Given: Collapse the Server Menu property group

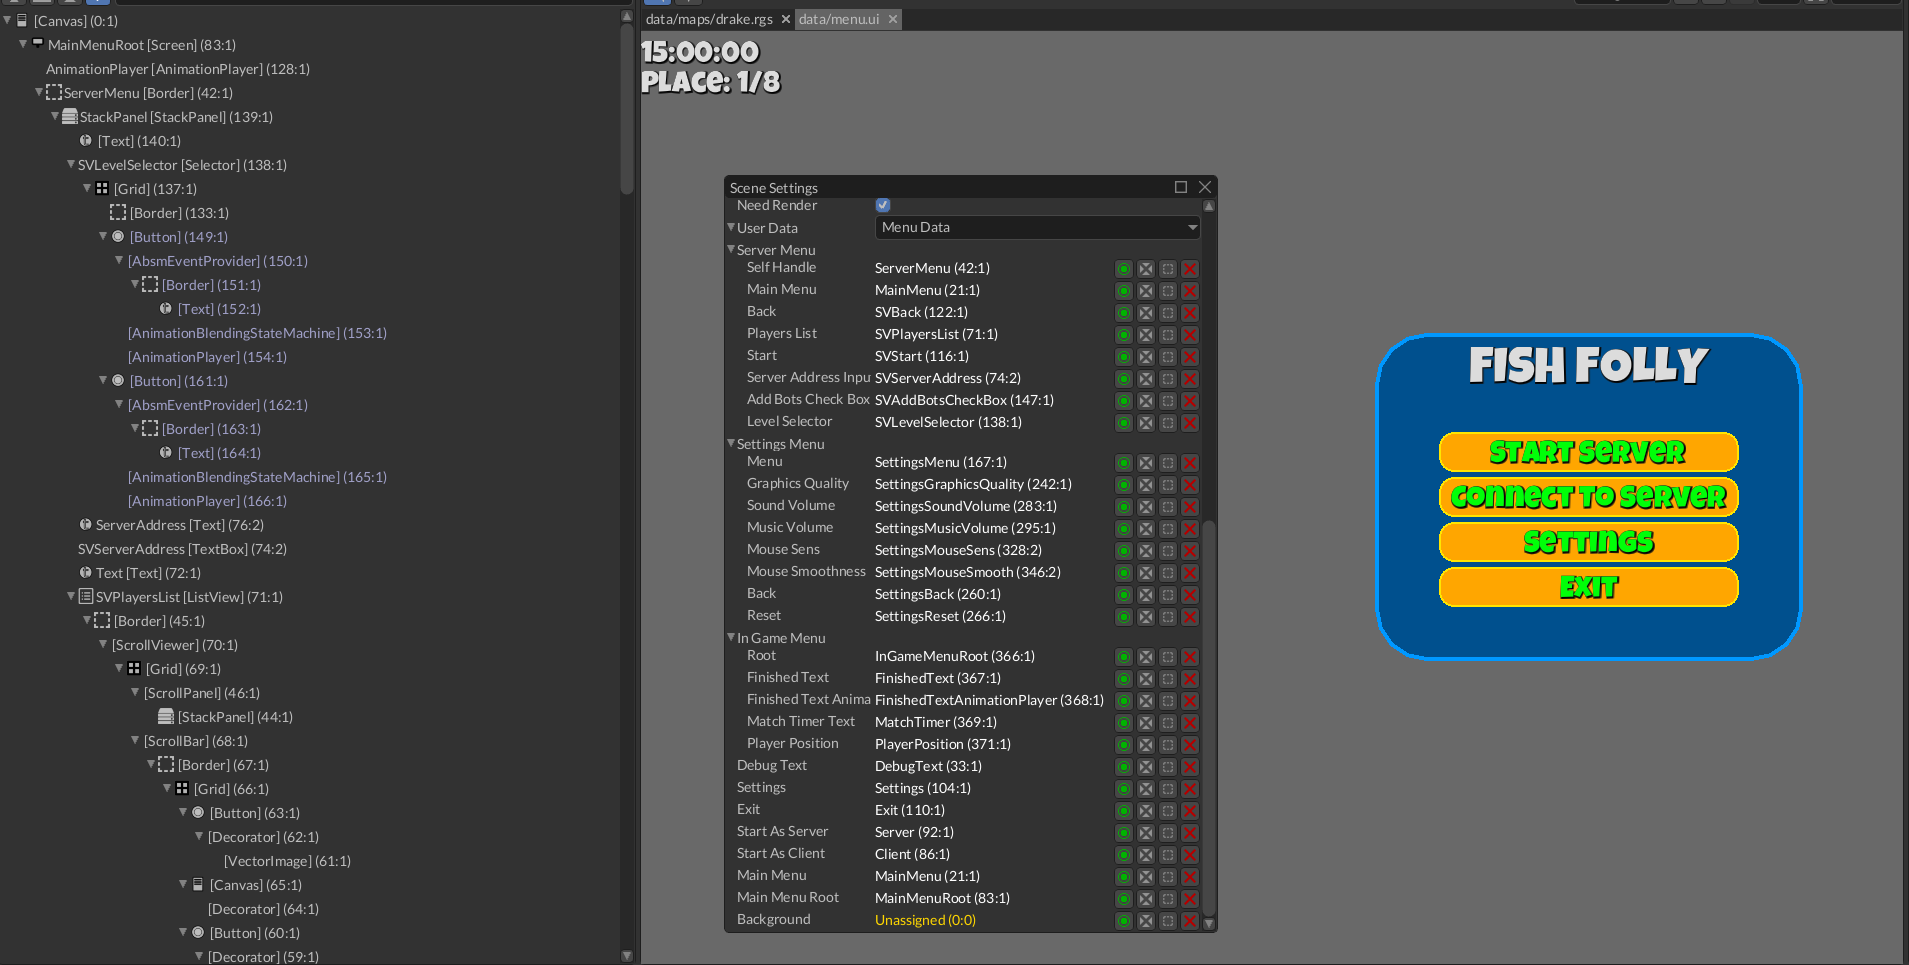Looking at the screenshot, I should point(731,250).
